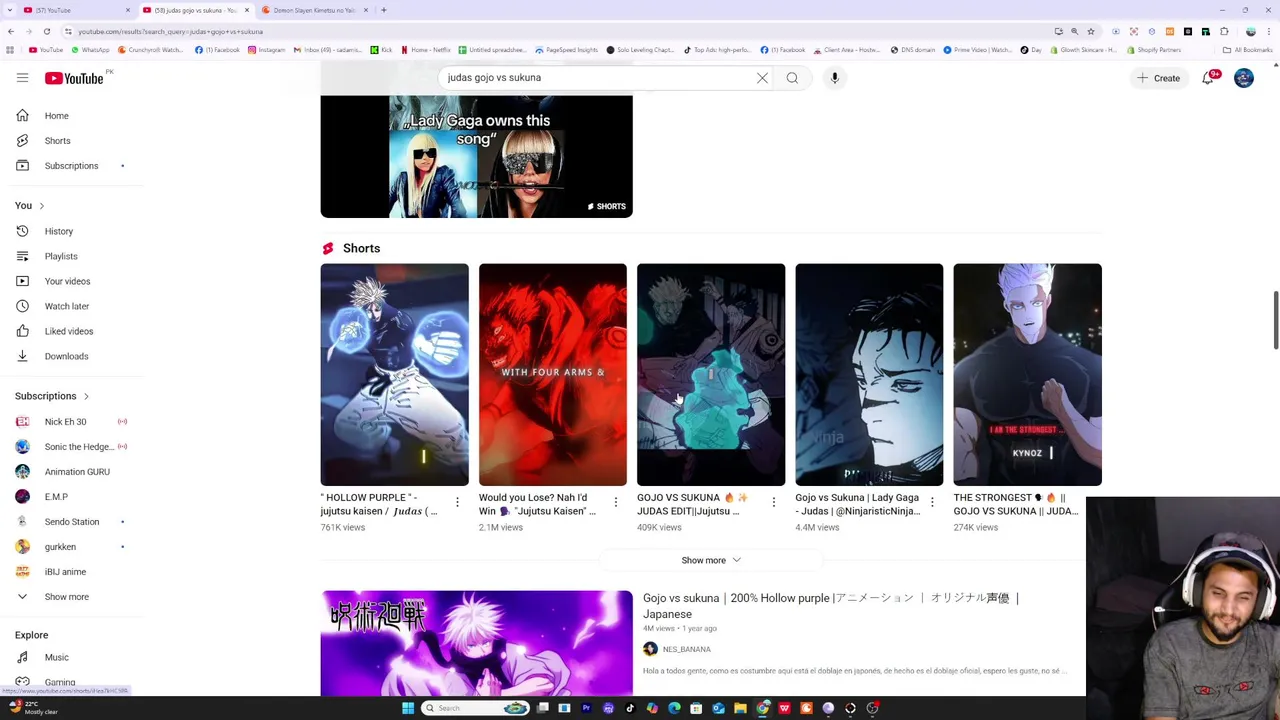
Task: Start voice search with microphone icon
Action: point(835,78)
